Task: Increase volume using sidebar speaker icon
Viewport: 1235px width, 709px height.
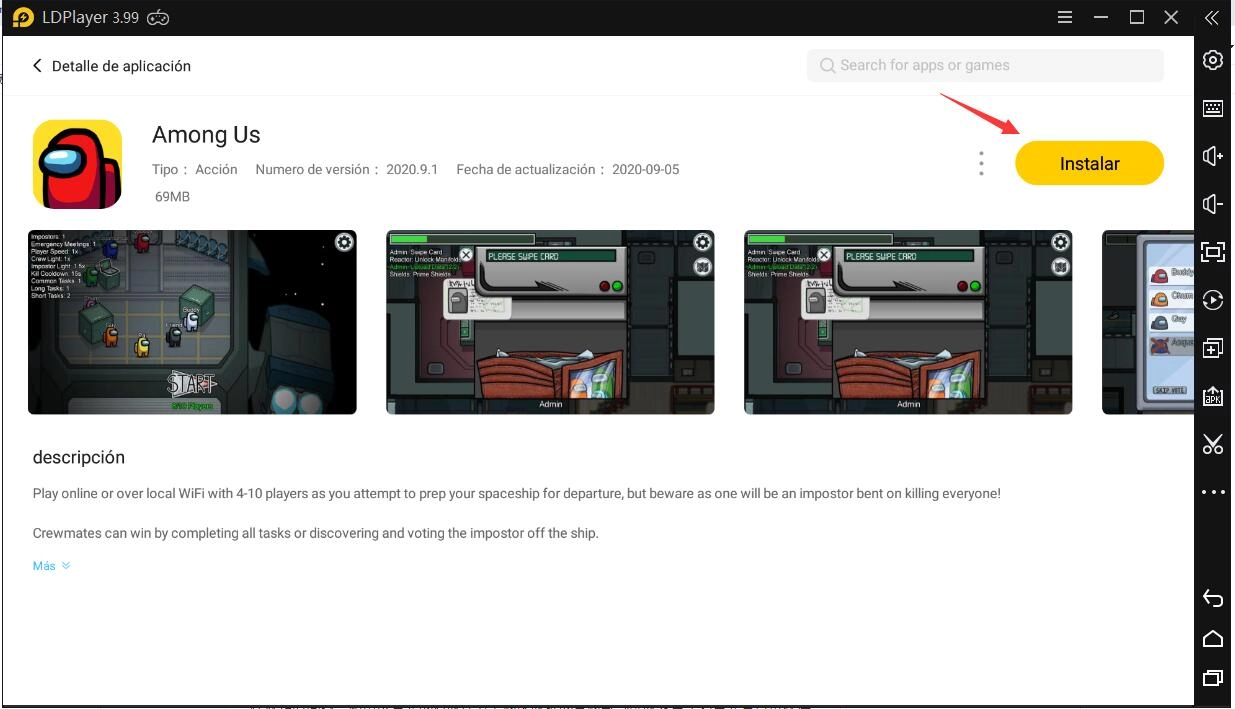Action: pyautogui.click(x=1213, y=156)
